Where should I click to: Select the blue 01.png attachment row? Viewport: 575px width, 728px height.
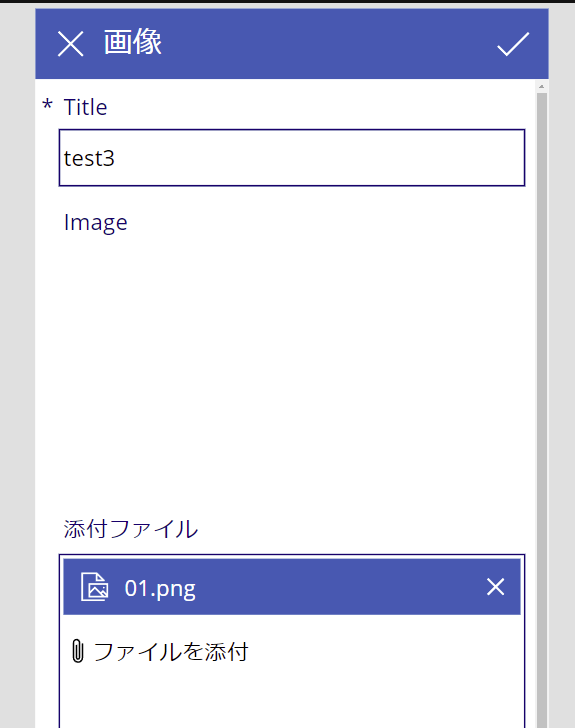[292, 587]
